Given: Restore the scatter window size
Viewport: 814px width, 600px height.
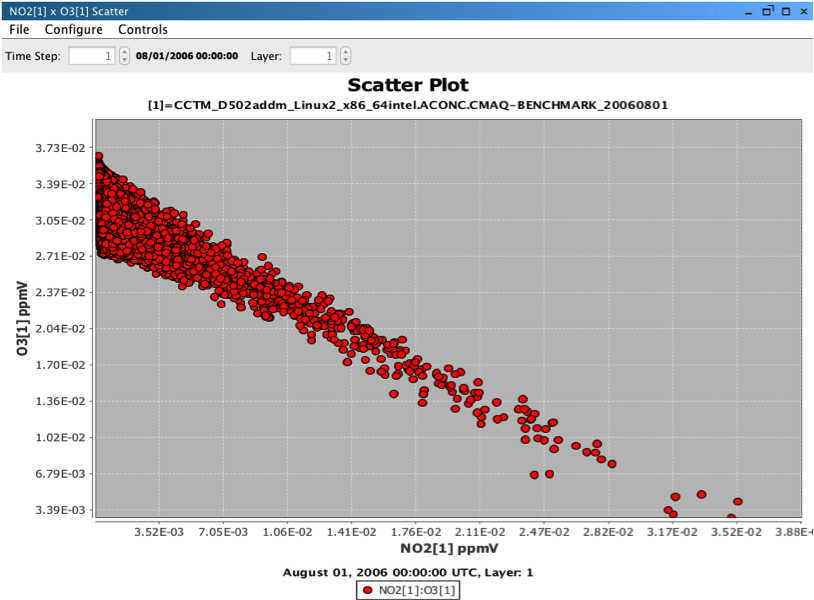Looking at the screenshot, I should [768, 11].
